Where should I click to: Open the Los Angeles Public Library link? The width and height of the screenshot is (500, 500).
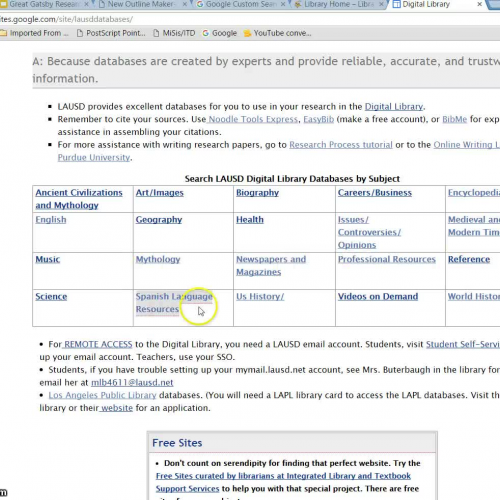[102, 395]
